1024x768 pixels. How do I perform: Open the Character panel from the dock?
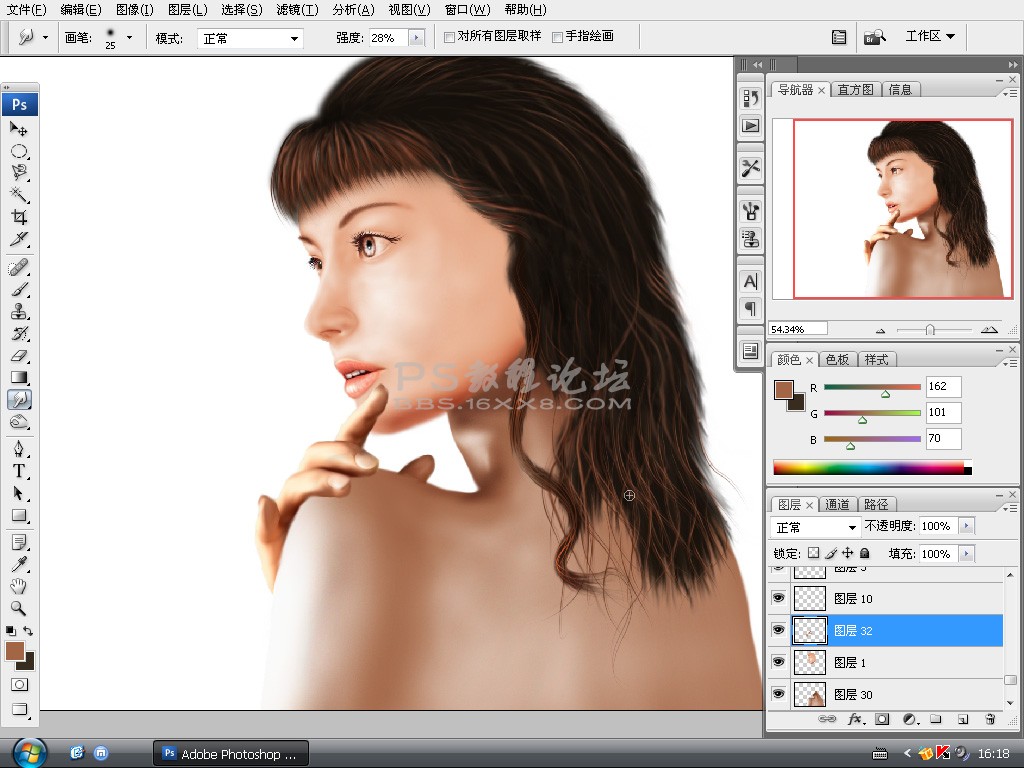750,281
